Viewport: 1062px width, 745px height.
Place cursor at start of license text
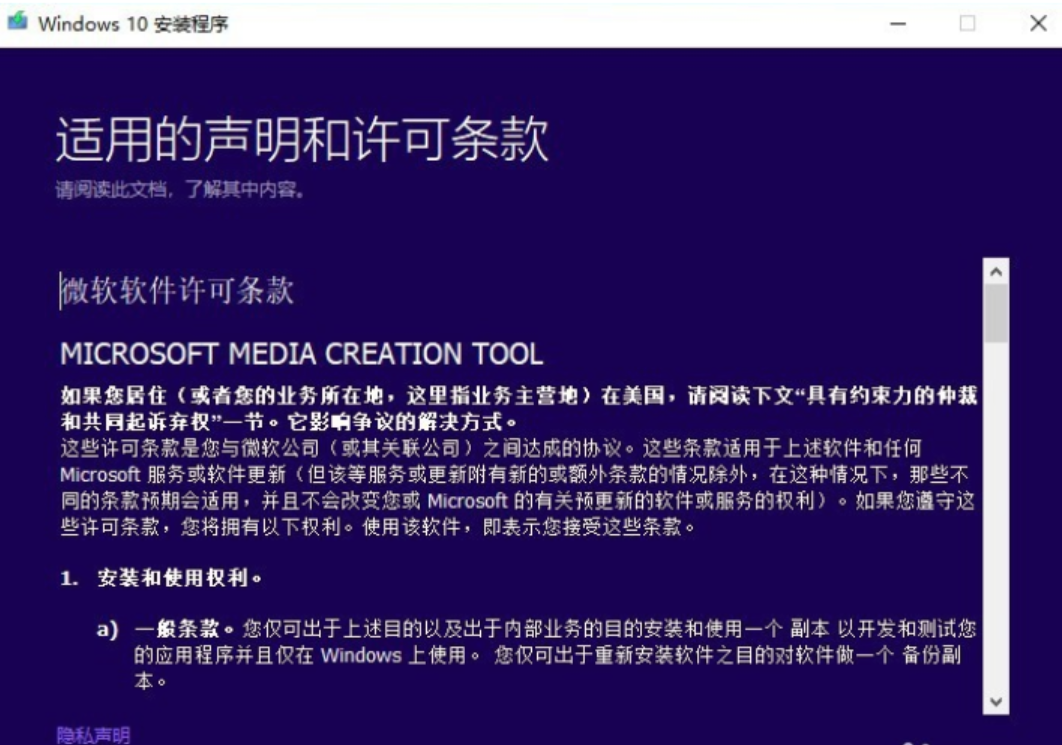tap(62, 291)
